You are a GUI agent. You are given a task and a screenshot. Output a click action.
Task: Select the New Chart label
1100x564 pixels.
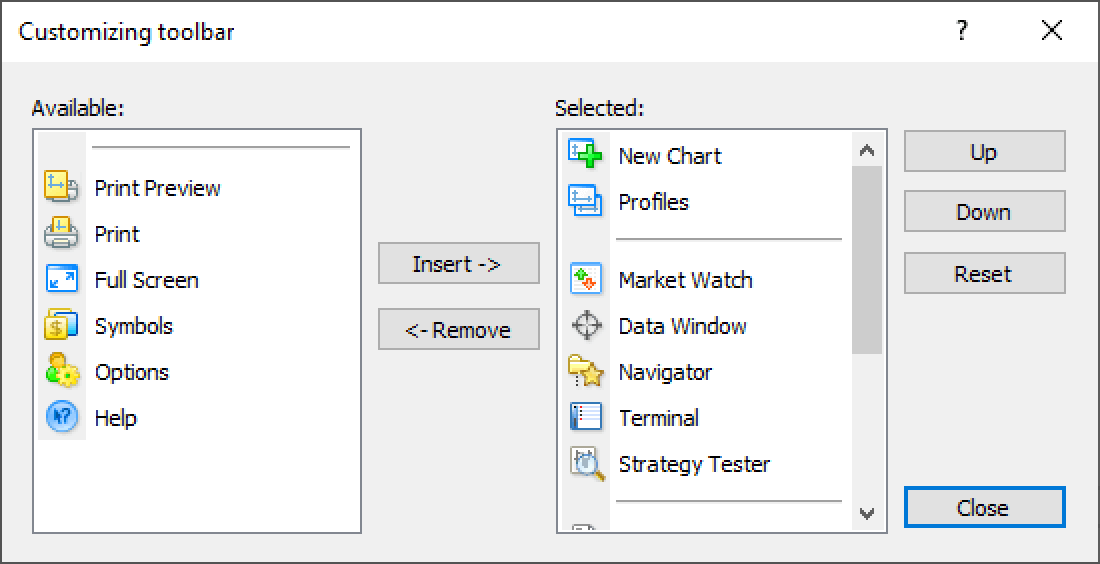670,155
